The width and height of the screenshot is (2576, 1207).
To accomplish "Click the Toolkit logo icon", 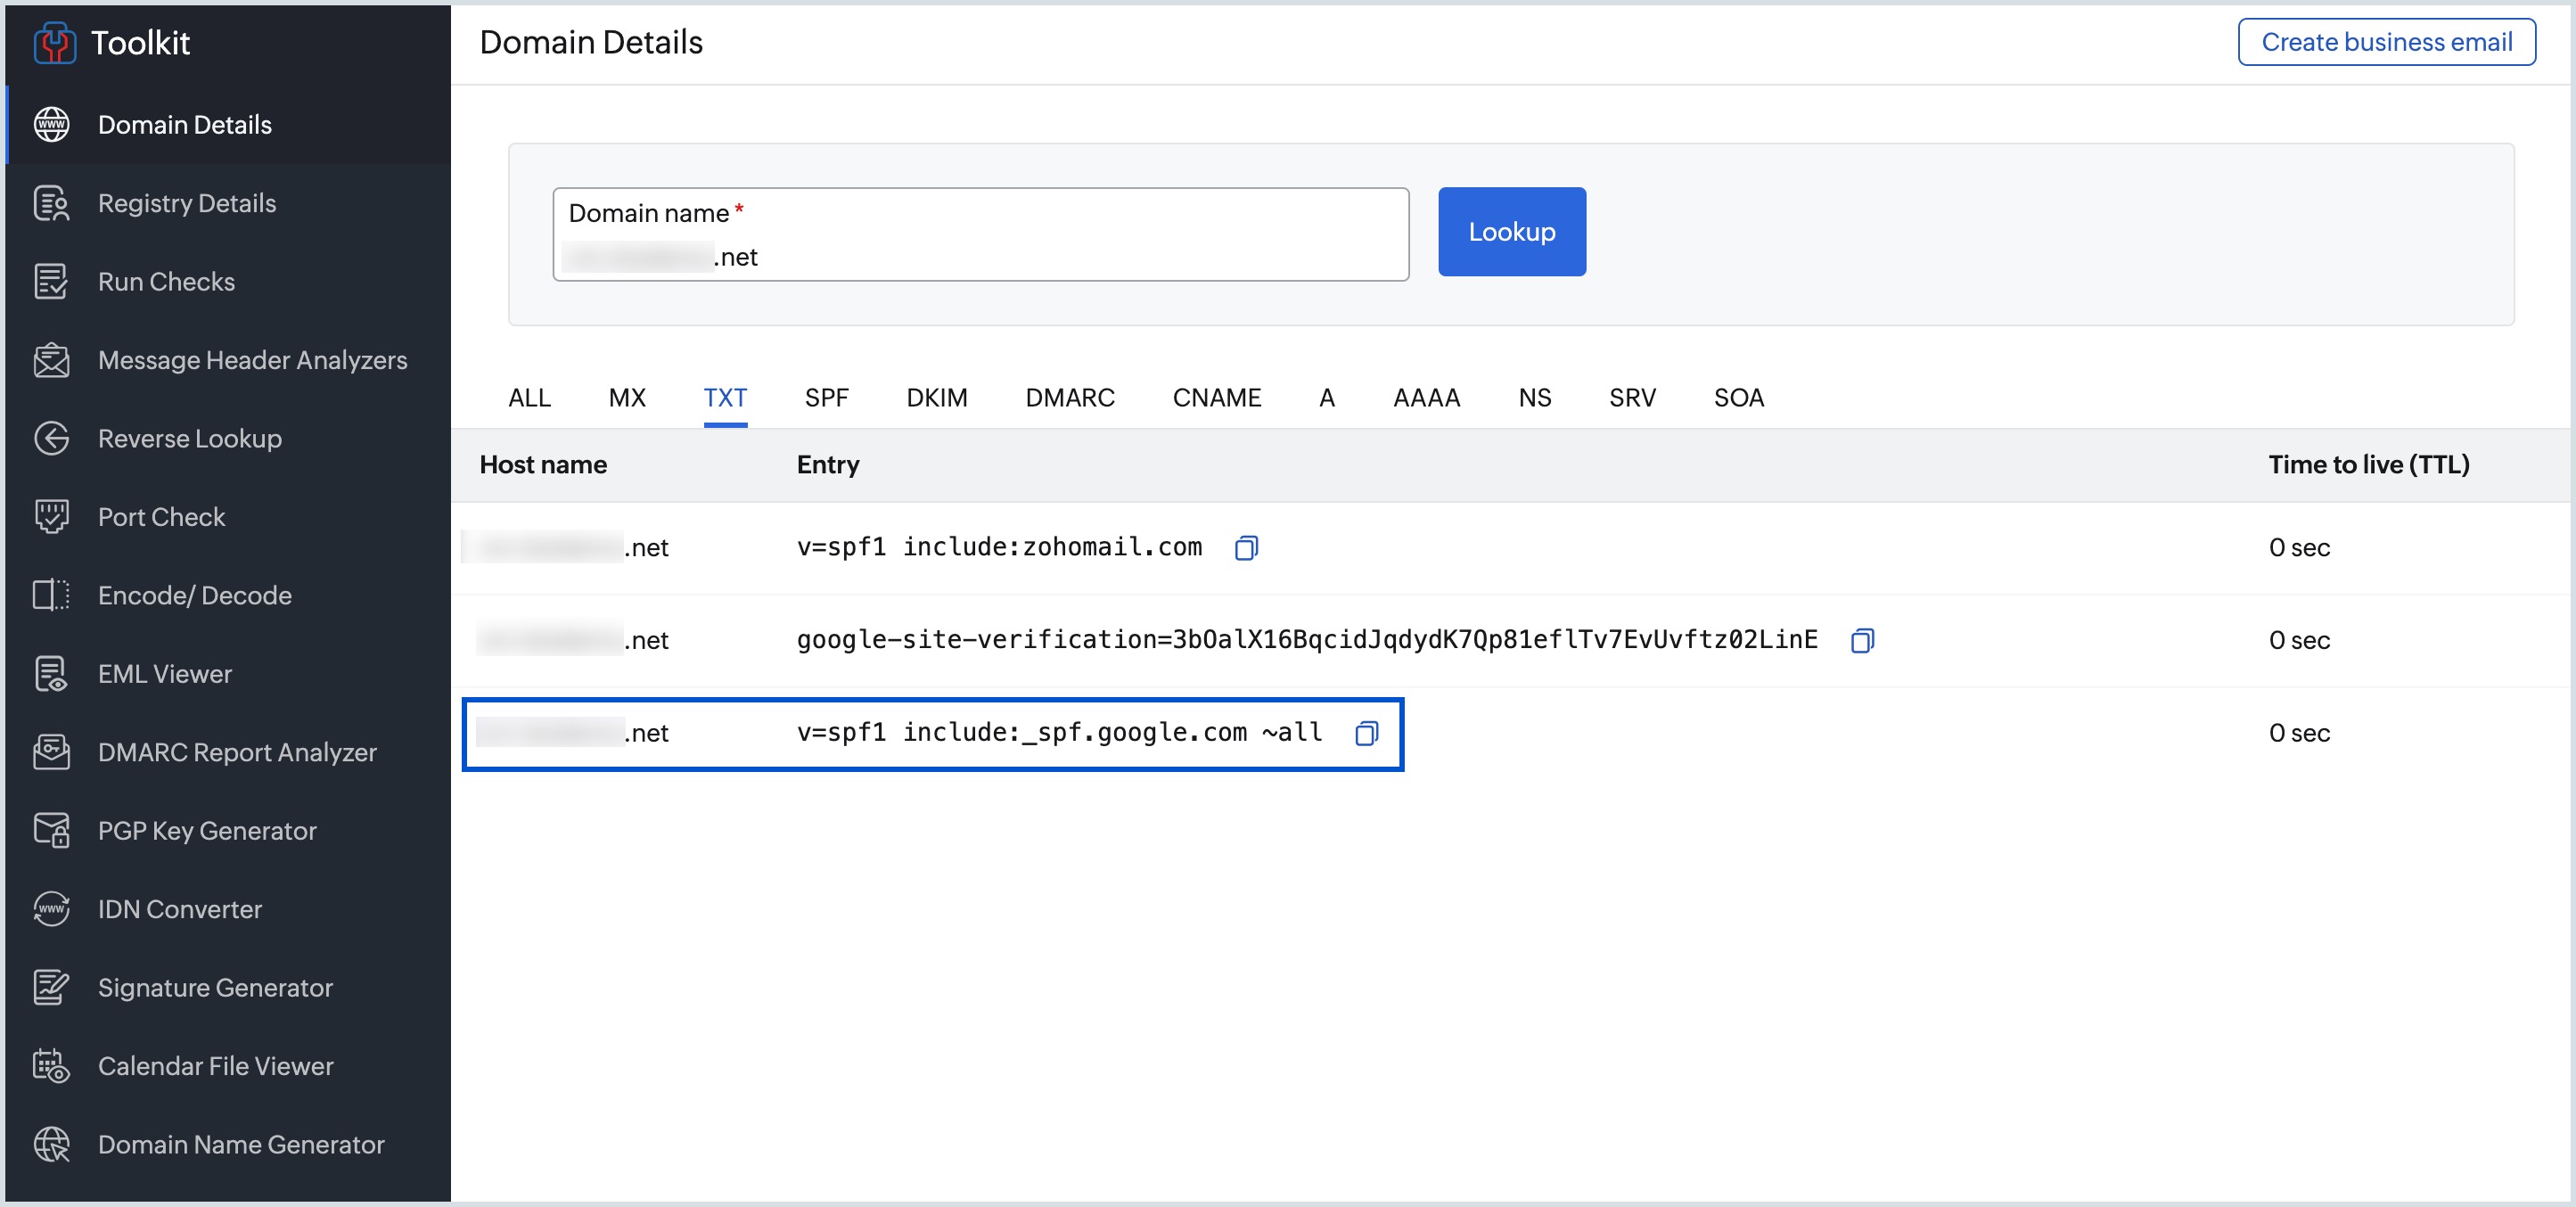I will pos(54,43).
